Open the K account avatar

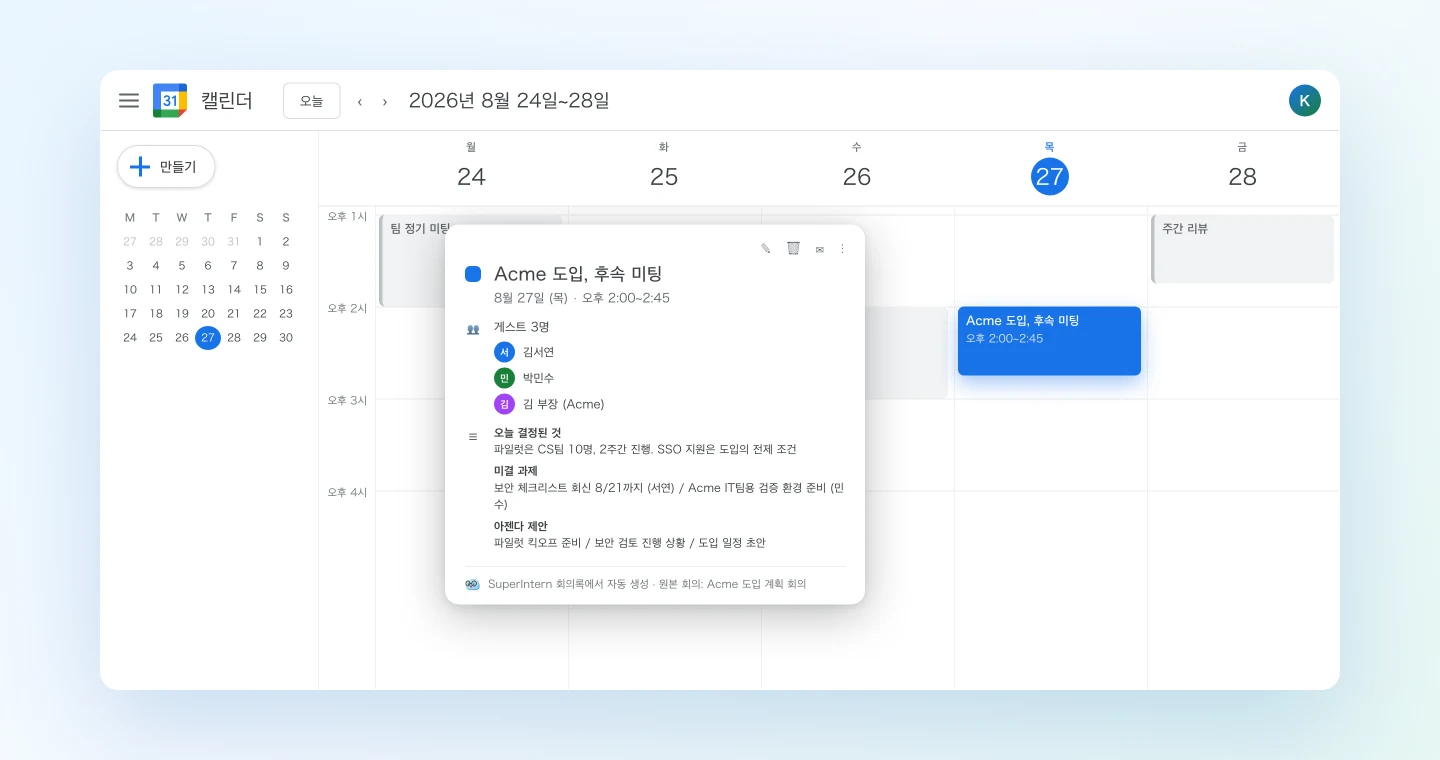click(1305, 100)
